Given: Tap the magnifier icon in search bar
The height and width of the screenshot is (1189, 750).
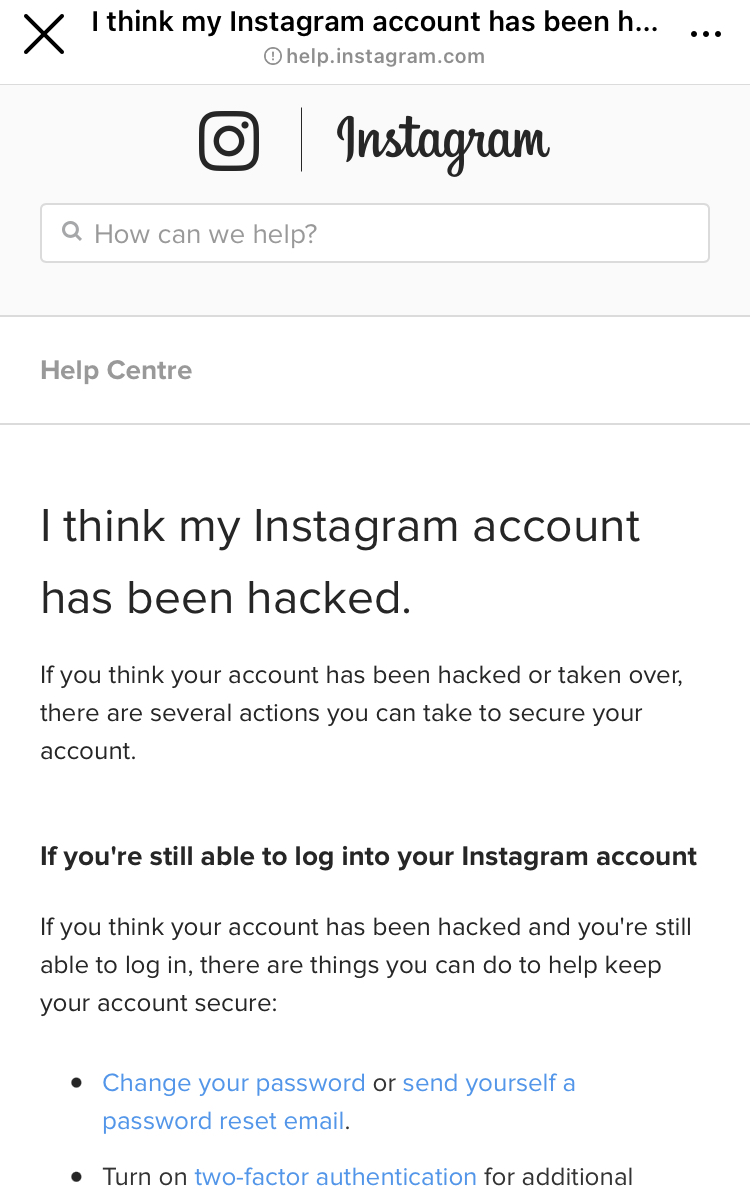Looking at the screenshot, I should pyautogui.click(x=72, y=232).
